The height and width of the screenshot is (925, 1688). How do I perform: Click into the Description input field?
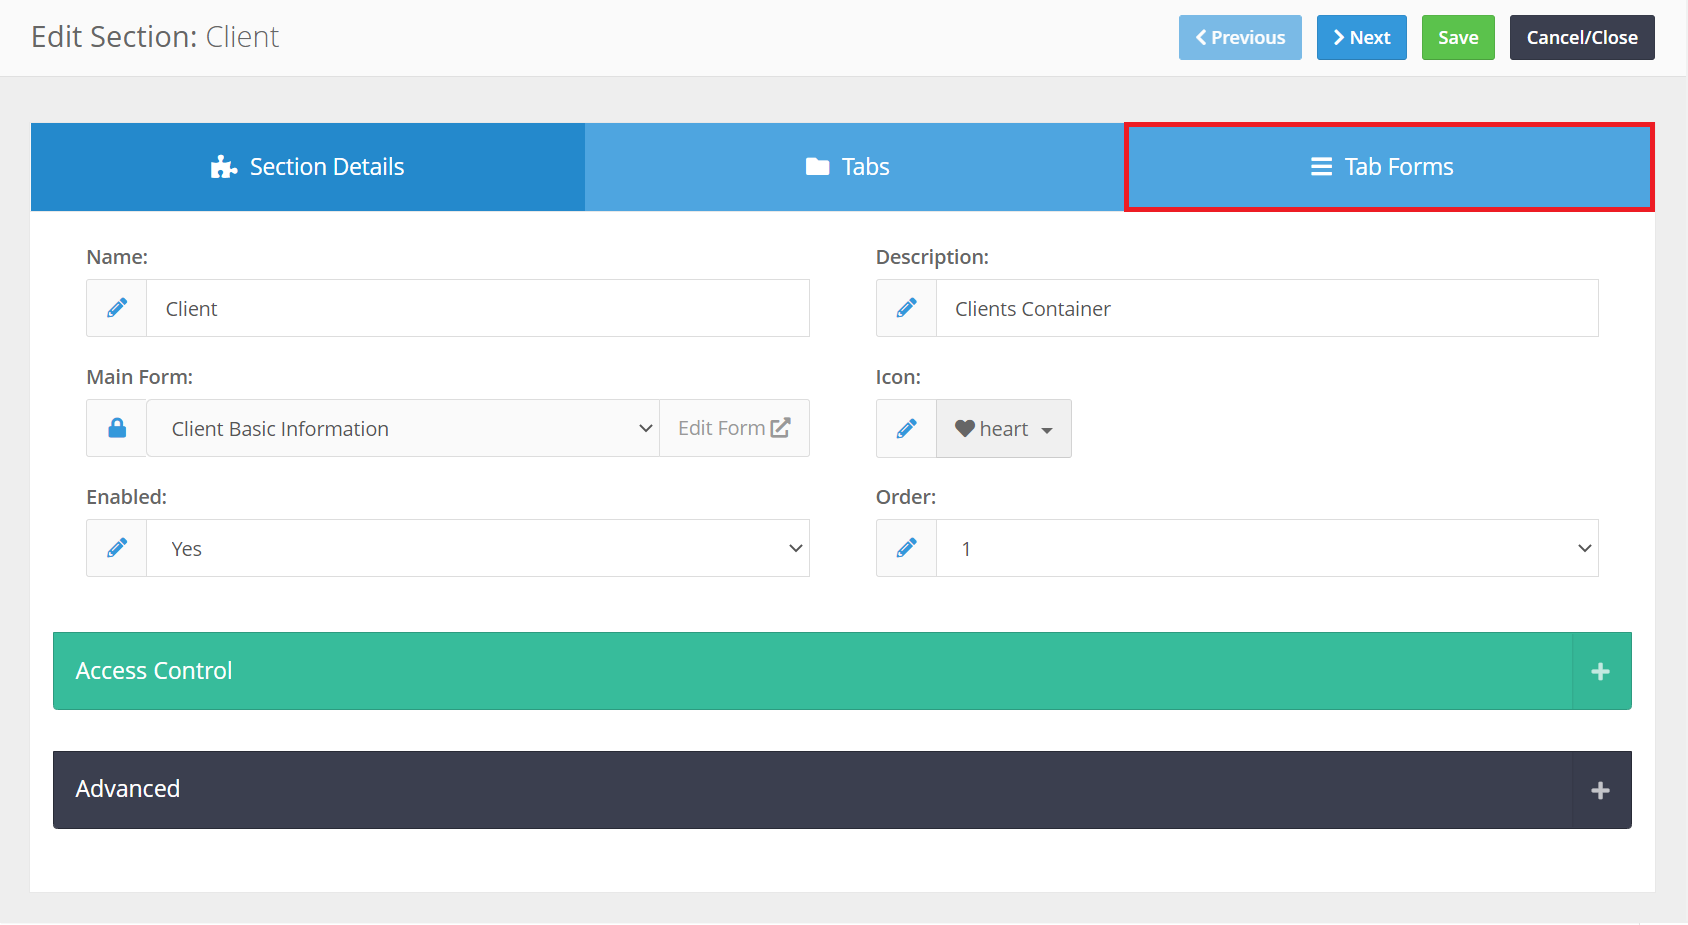click(x=1267, y=308)
